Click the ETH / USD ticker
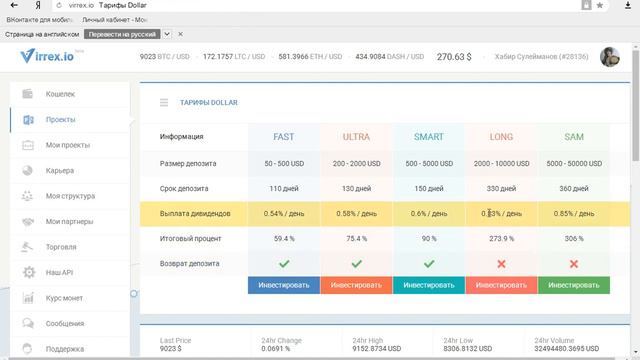 pos(310,57)
